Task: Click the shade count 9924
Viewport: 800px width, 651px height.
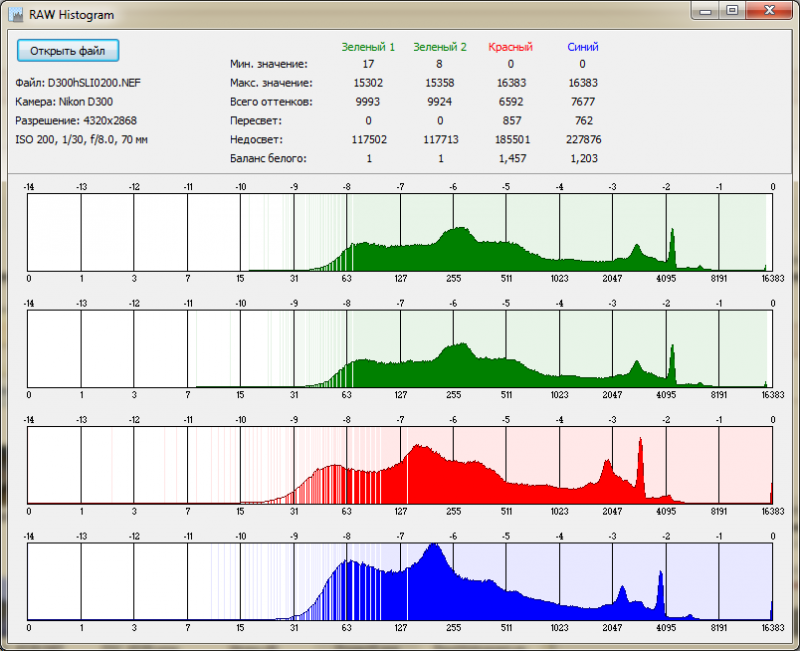Action: coord(440,102)
